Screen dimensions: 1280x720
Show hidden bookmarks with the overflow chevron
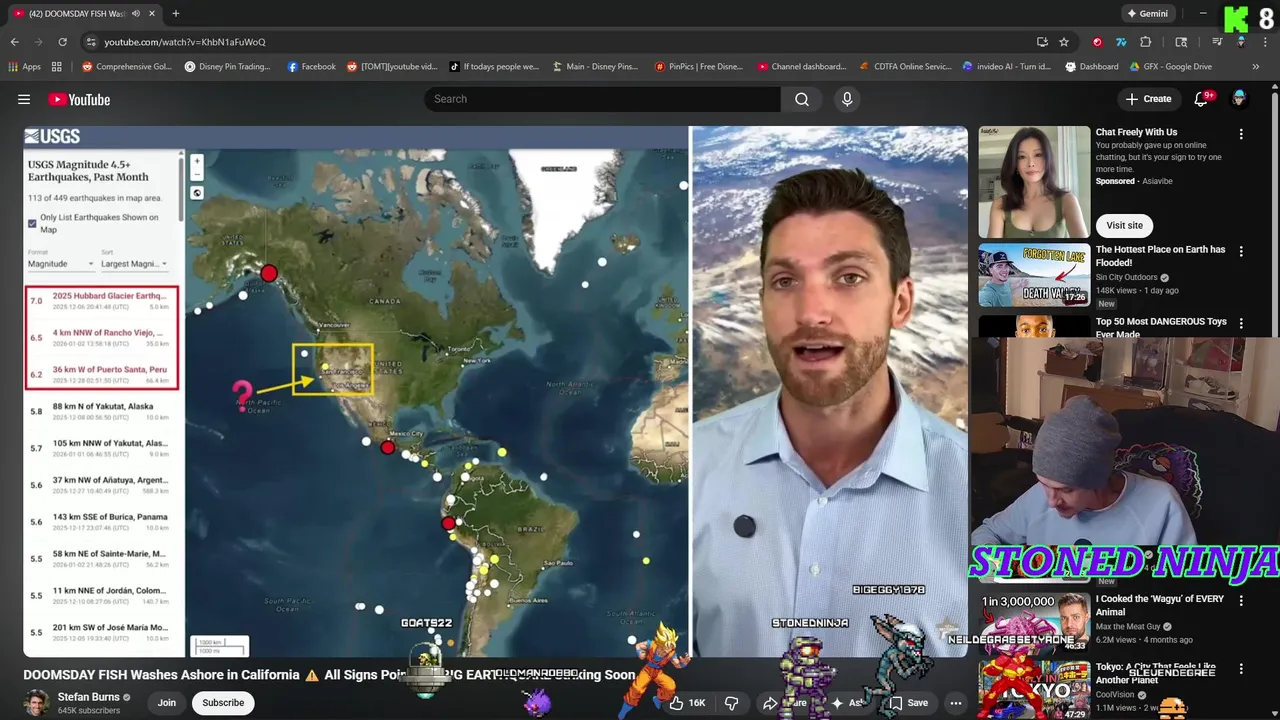1256,67
